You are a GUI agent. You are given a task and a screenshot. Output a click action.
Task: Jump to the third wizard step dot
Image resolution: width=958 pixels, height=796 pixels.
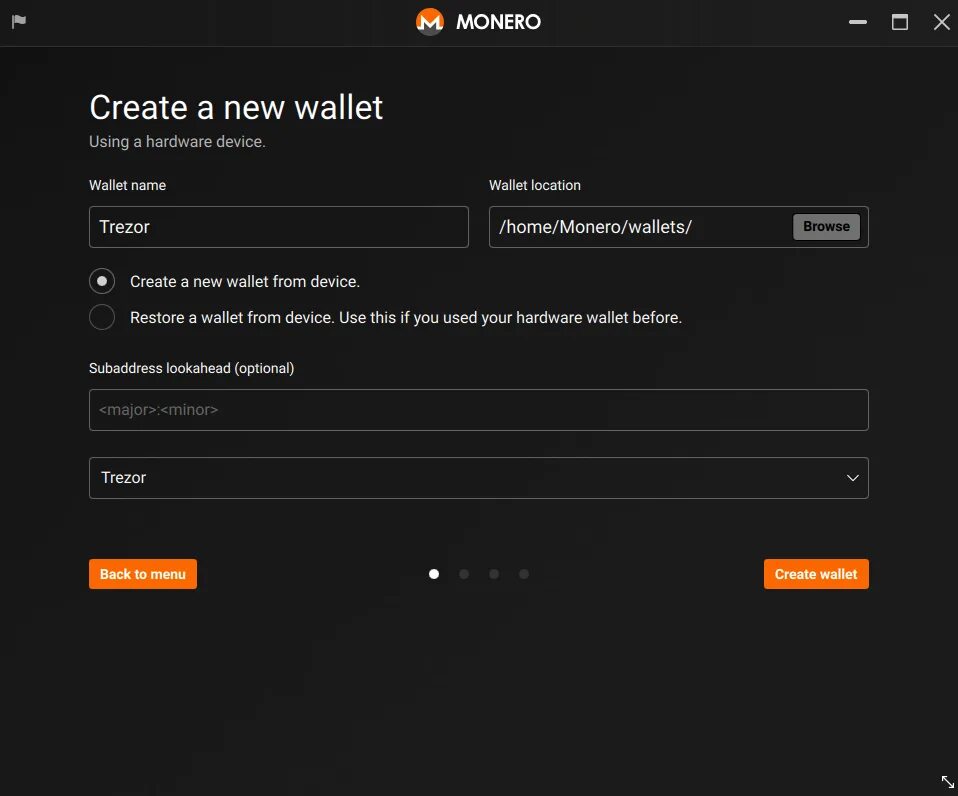click(x=494, y=574)
